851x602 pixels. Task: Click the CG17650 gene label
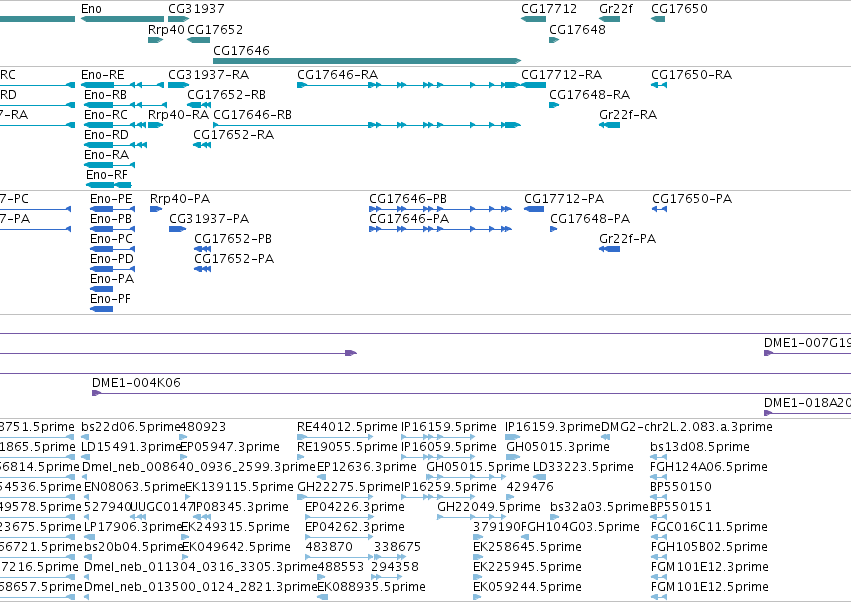tap(679, 9)
